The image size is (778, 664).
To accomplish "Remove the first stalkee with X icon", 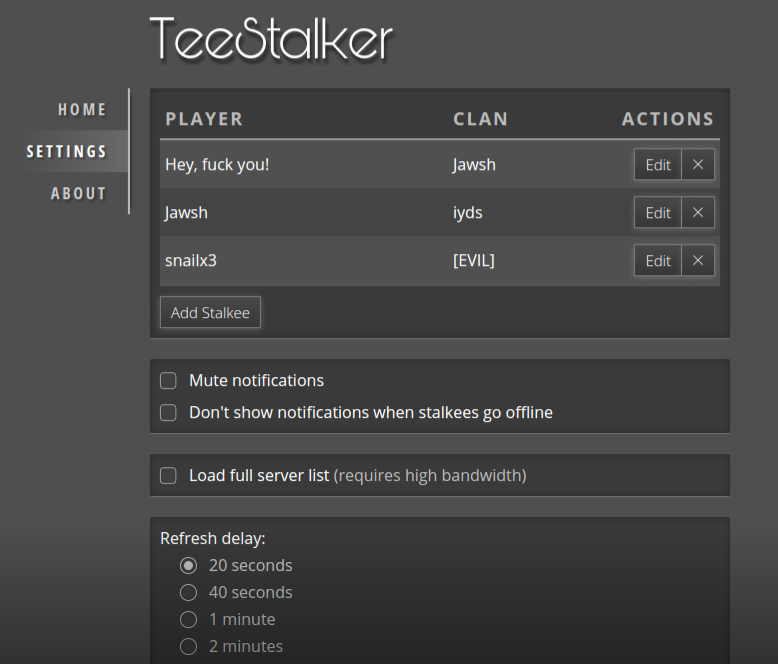I will click(698, 164).
